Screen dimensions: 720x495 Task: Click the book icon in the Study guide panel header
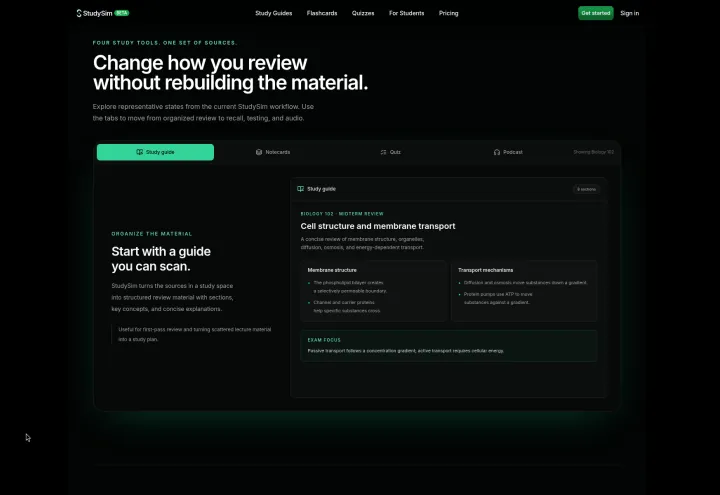click(x=300, y=189)
